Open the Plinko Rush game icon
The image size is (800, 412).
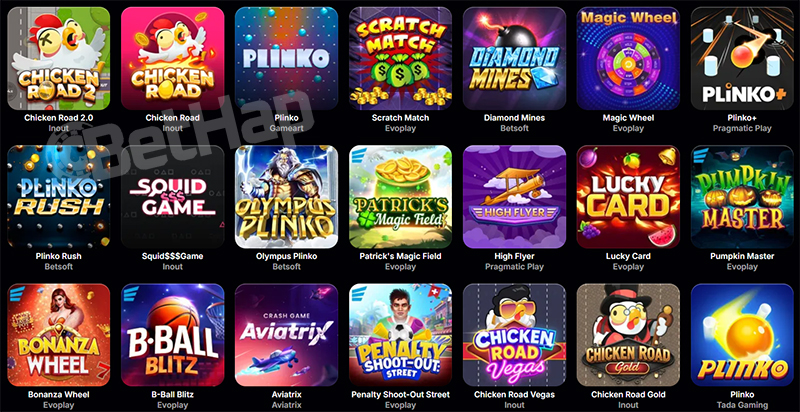coord(59,197)
